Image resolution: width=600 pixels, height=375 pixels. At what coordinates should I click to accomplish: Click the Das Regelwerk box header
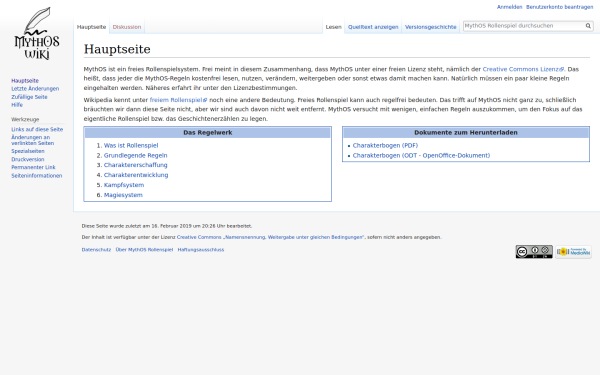(x=207, y=133)
